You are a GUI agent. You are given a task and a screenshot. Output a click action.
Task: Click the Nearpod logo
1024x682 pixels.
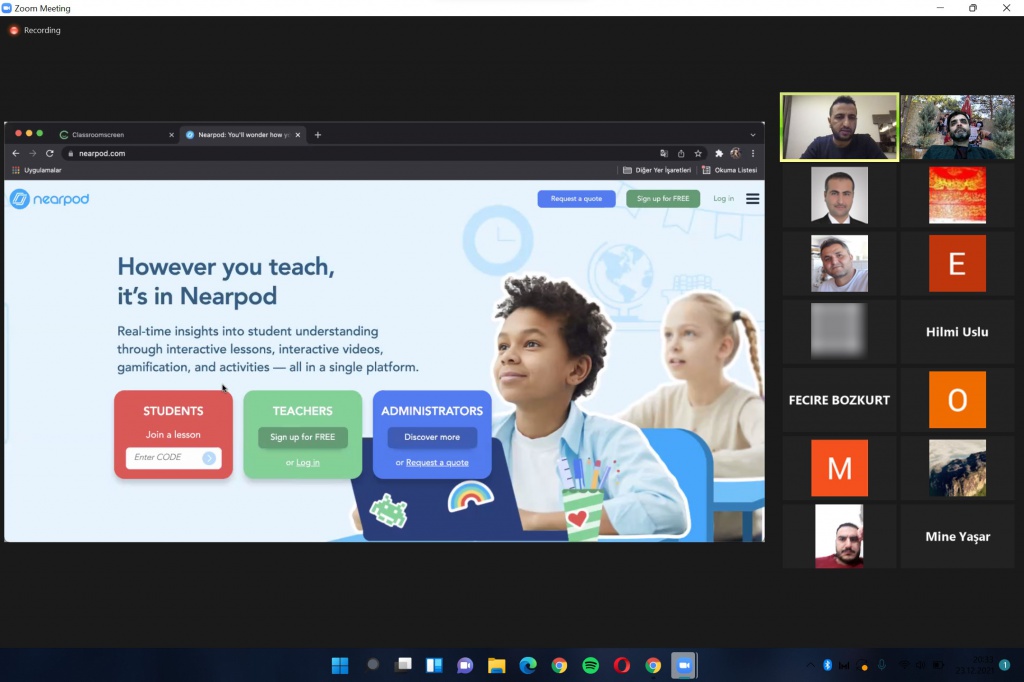[50, 199]
